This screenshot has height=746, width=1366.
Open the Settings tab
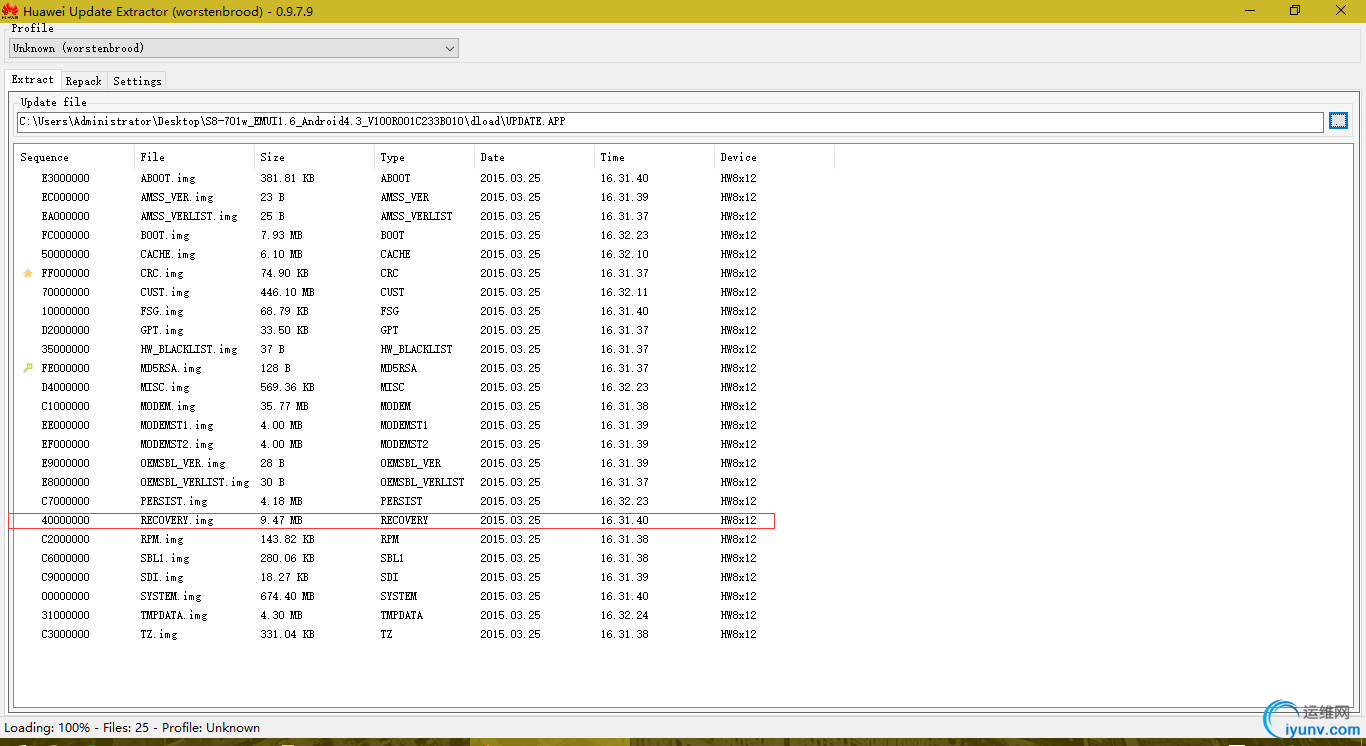point(137,81)
